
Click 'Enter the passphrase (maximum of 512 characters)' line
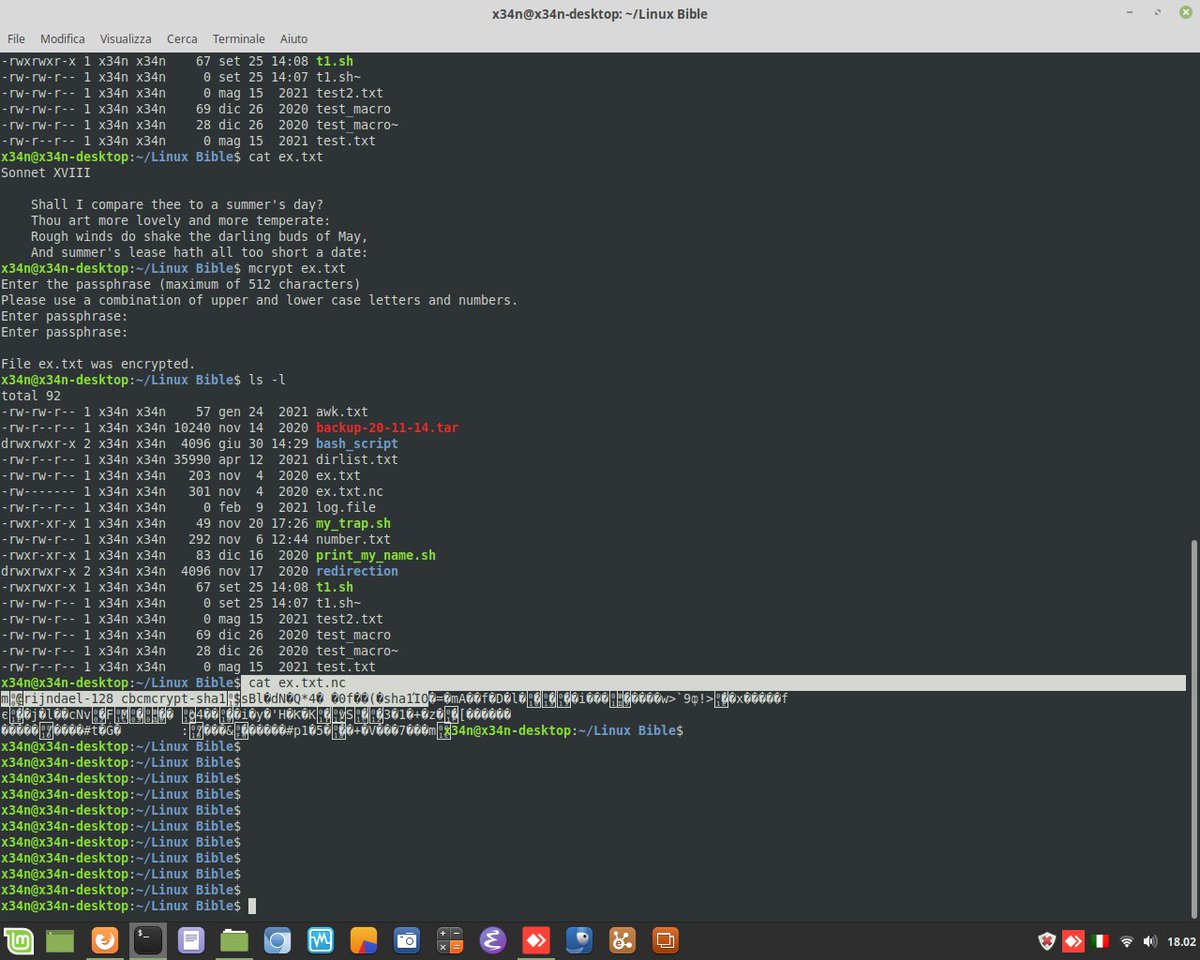click(x=180, y=285)
